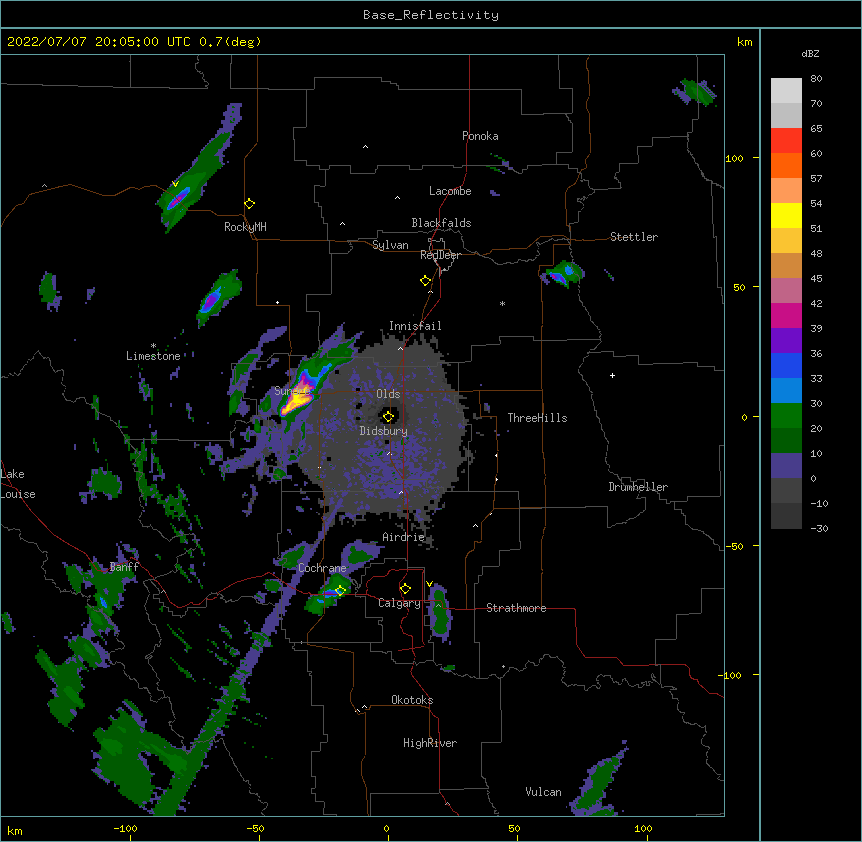The image size is (862, 842).
Task: Click the white plus marker west of Drumheller
Action: tap(612, 375)
